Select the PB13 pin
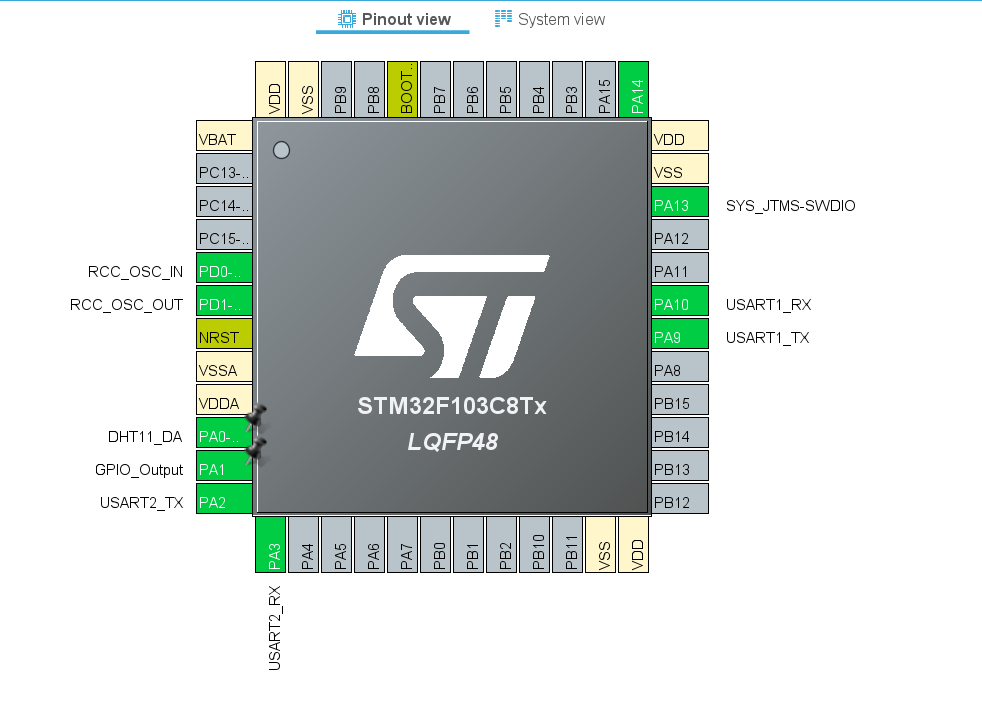 (x=680, y=466)
